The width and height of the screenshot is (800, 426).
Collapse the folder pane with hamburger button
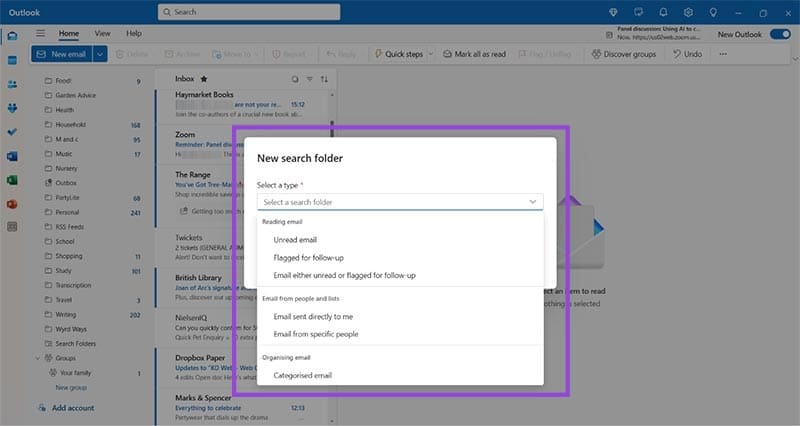click(x=40, y=34)
